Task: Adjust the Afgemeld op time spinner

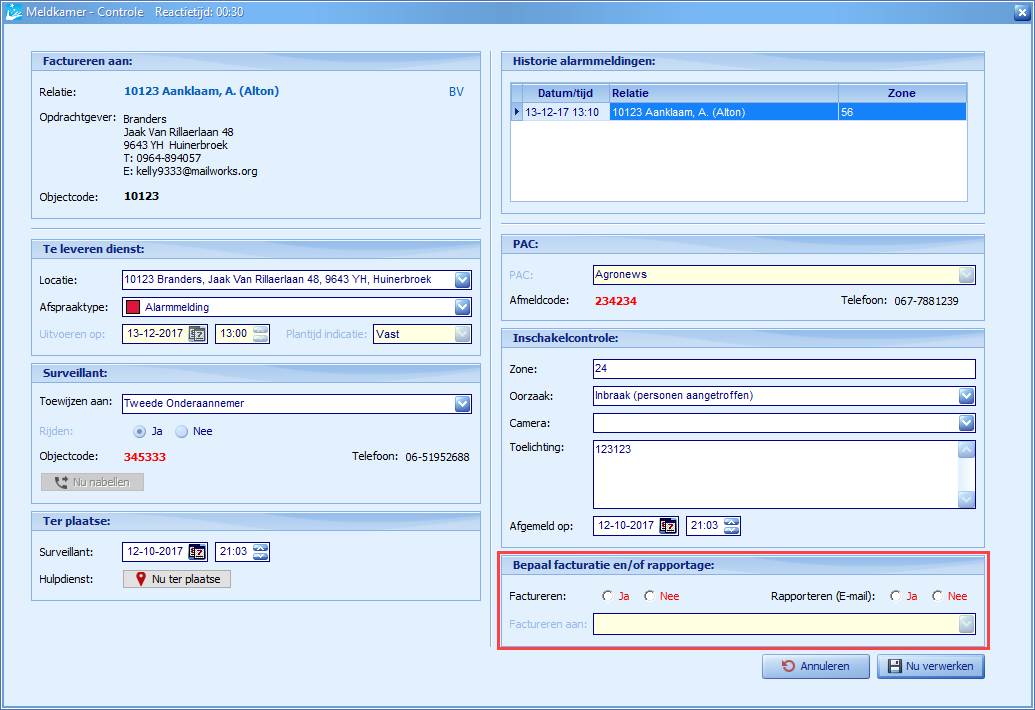Action: [731, 526]
